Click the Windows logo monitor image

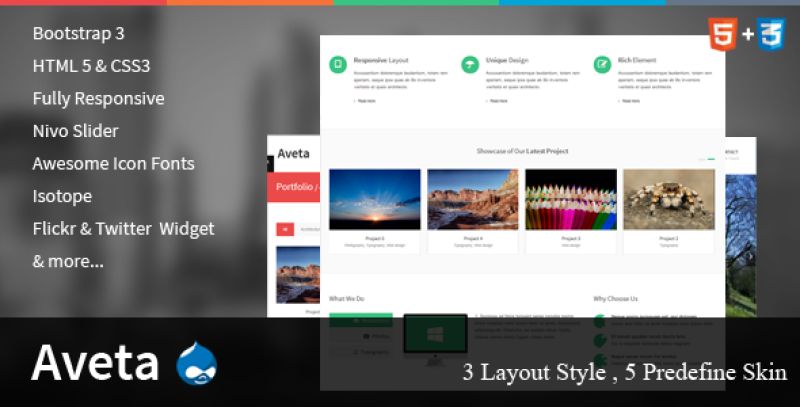click(435, 339)
